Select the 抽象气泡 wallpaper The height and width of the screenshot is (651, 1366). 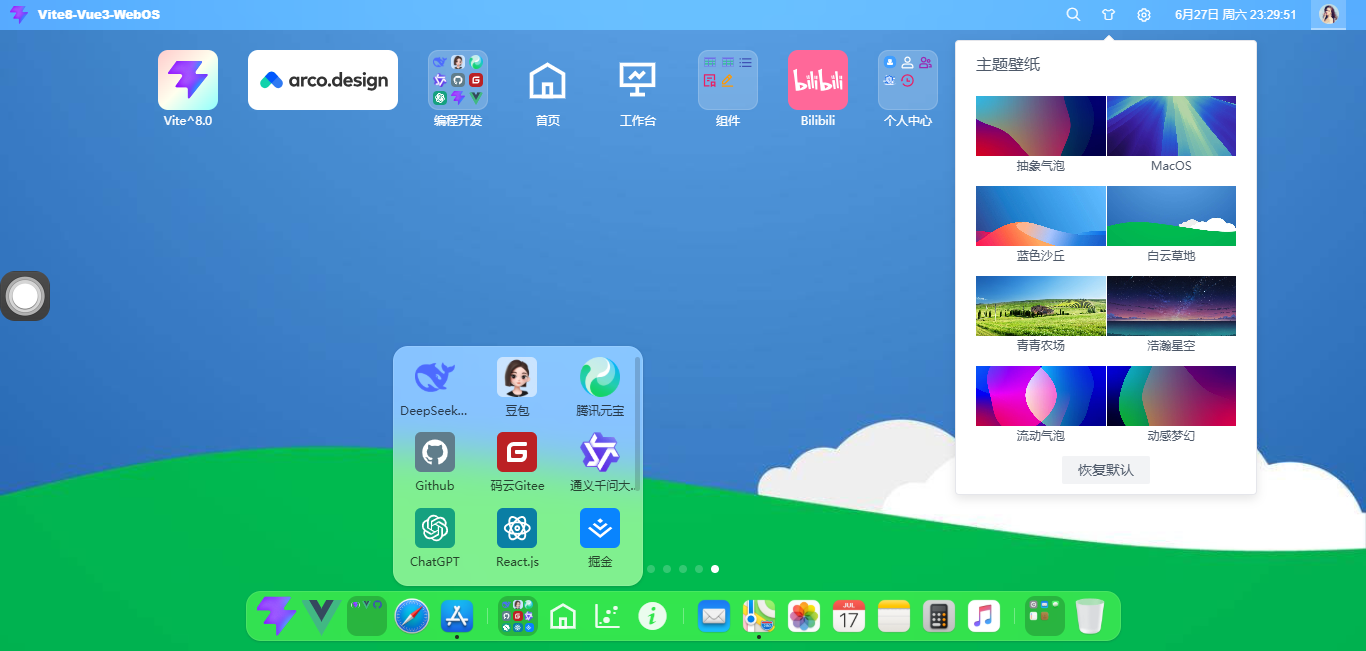click(x=1041, y=126)
